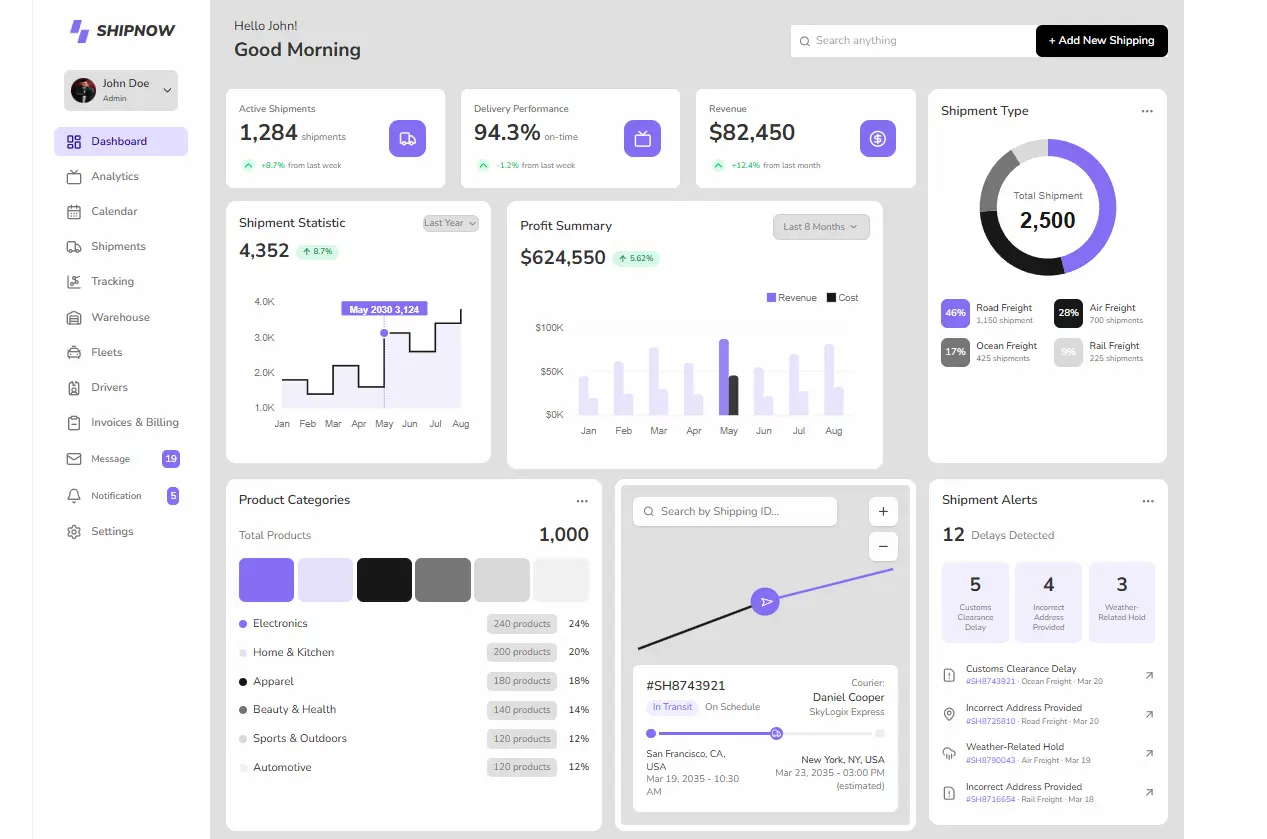Click Add New Shipping button
This screenshot has height=839, width=1267.
(x=1102, y=41)
